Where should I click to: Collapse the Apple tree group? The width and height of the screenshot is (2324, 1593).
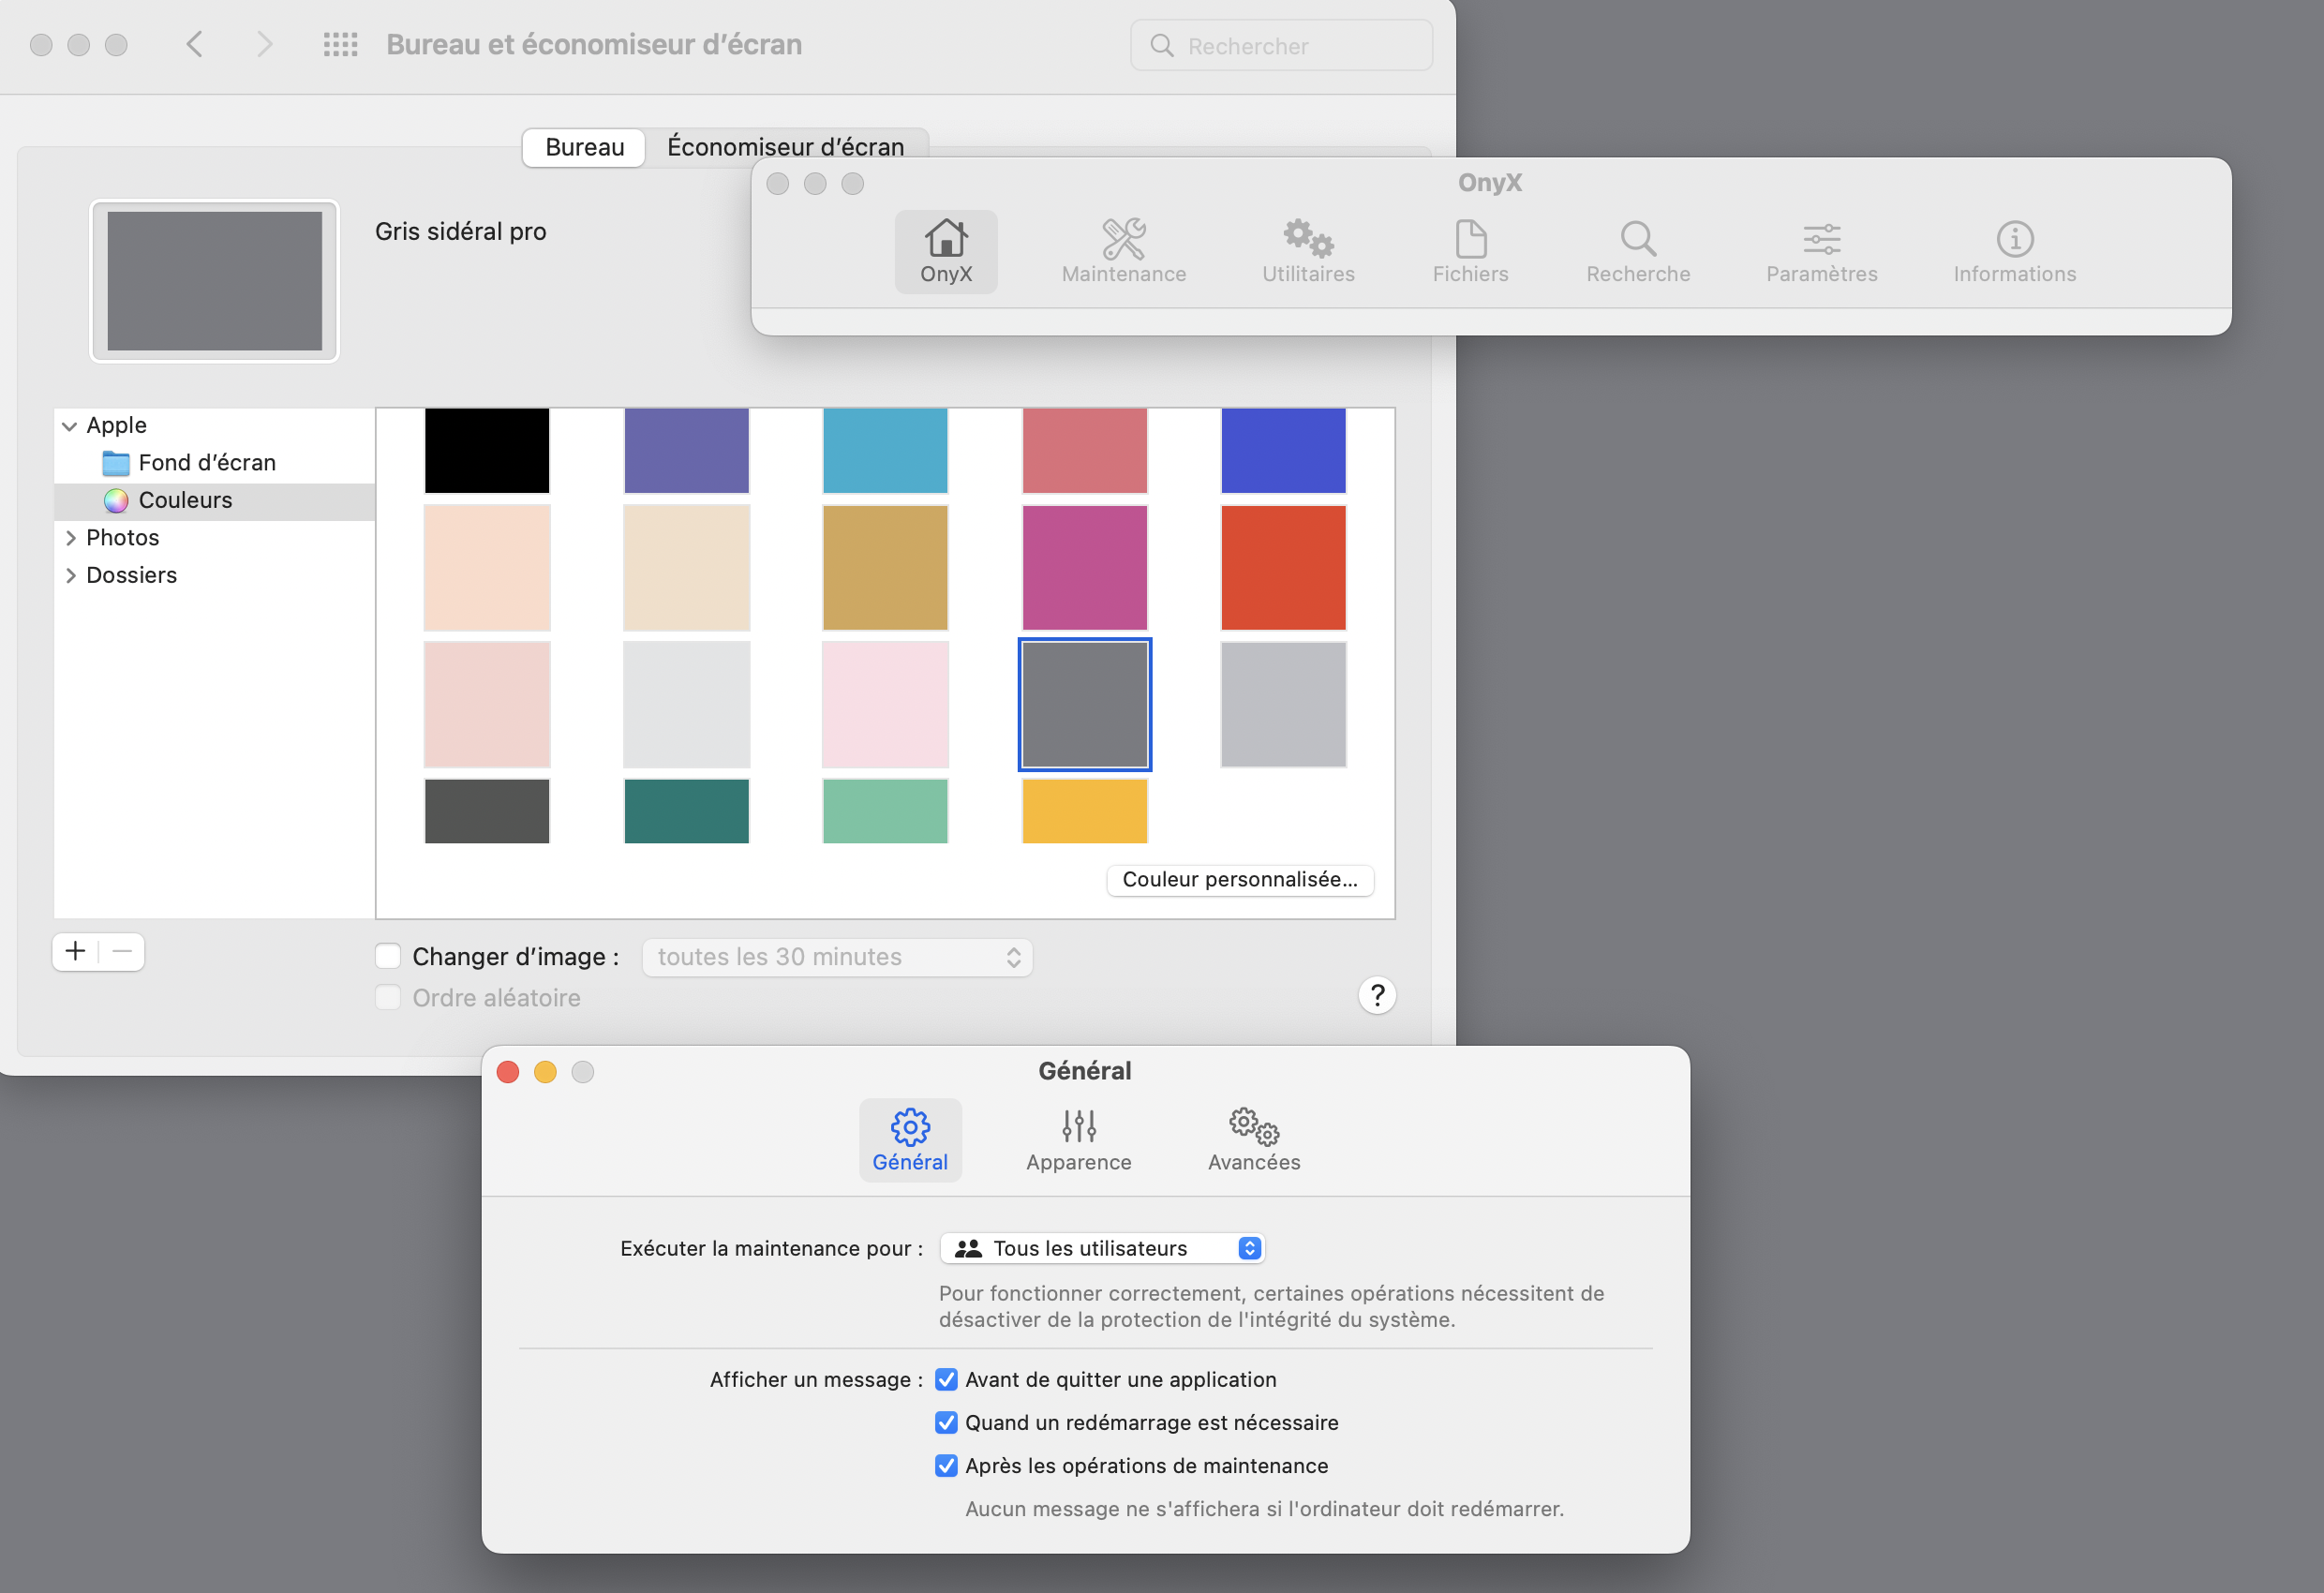(69, 426)
